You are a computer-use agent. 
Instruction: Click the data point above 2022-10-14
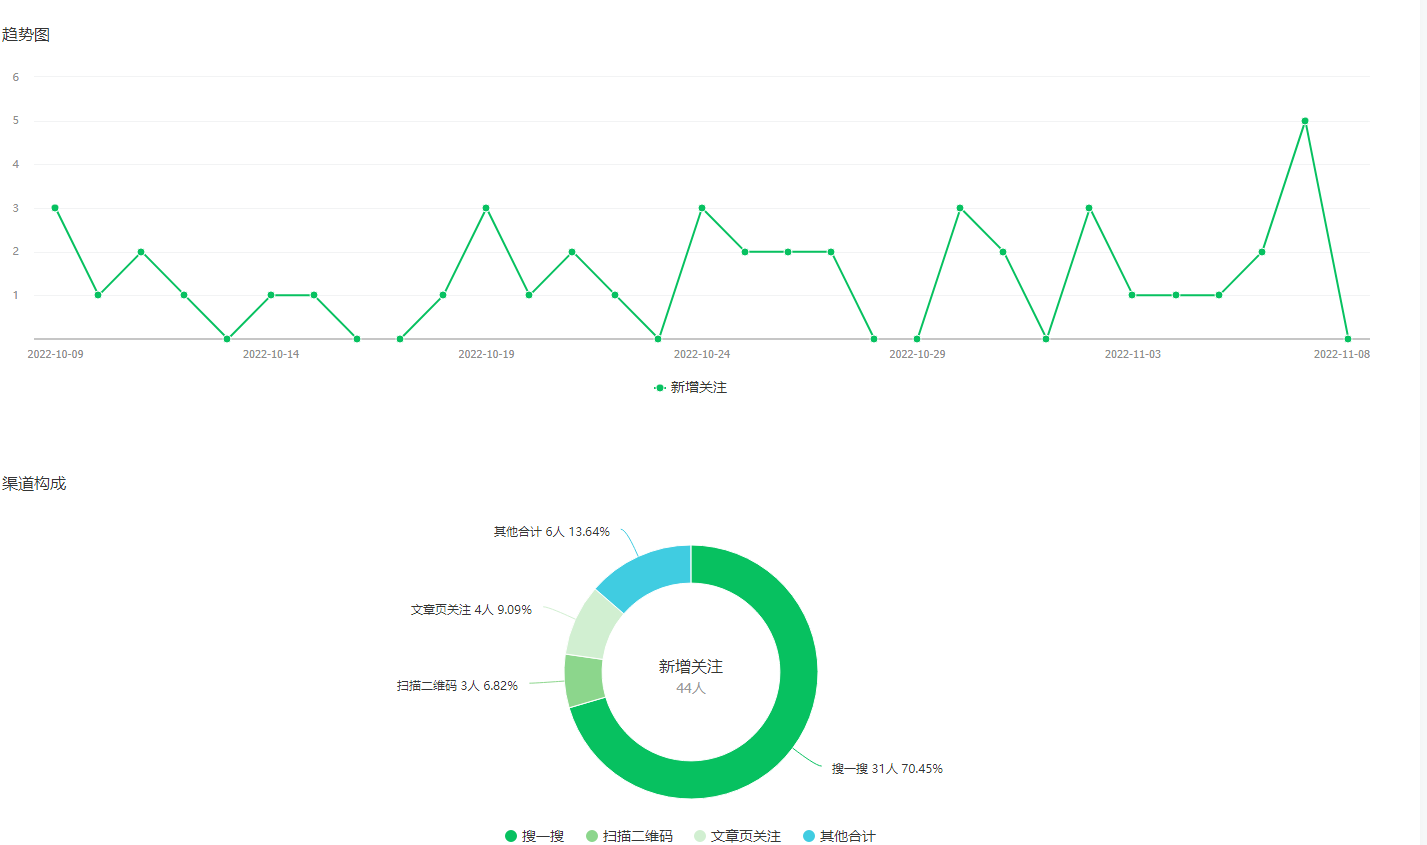(271, 295)
